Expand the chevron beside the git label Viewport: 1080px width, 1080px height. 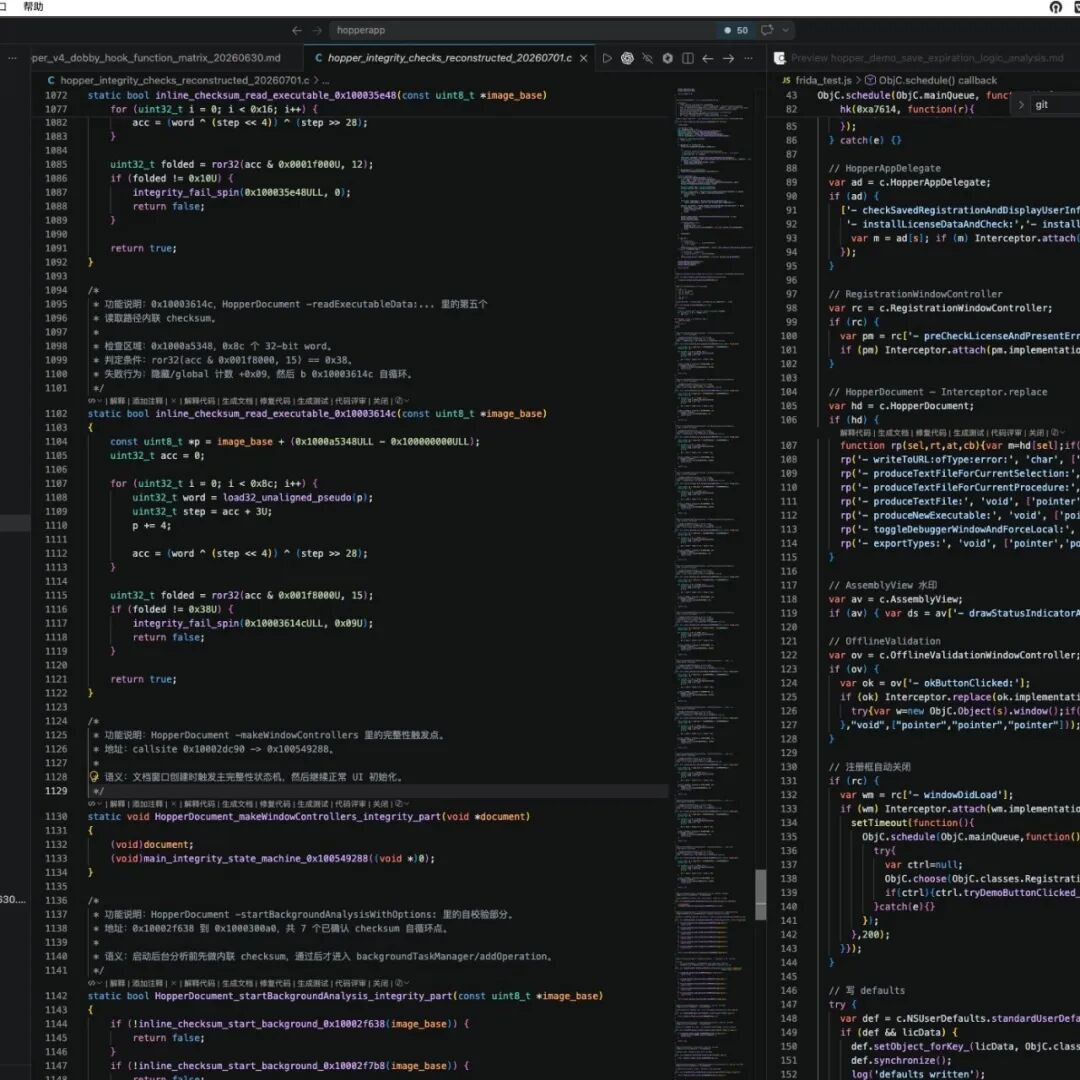(x=1021, y=105)
